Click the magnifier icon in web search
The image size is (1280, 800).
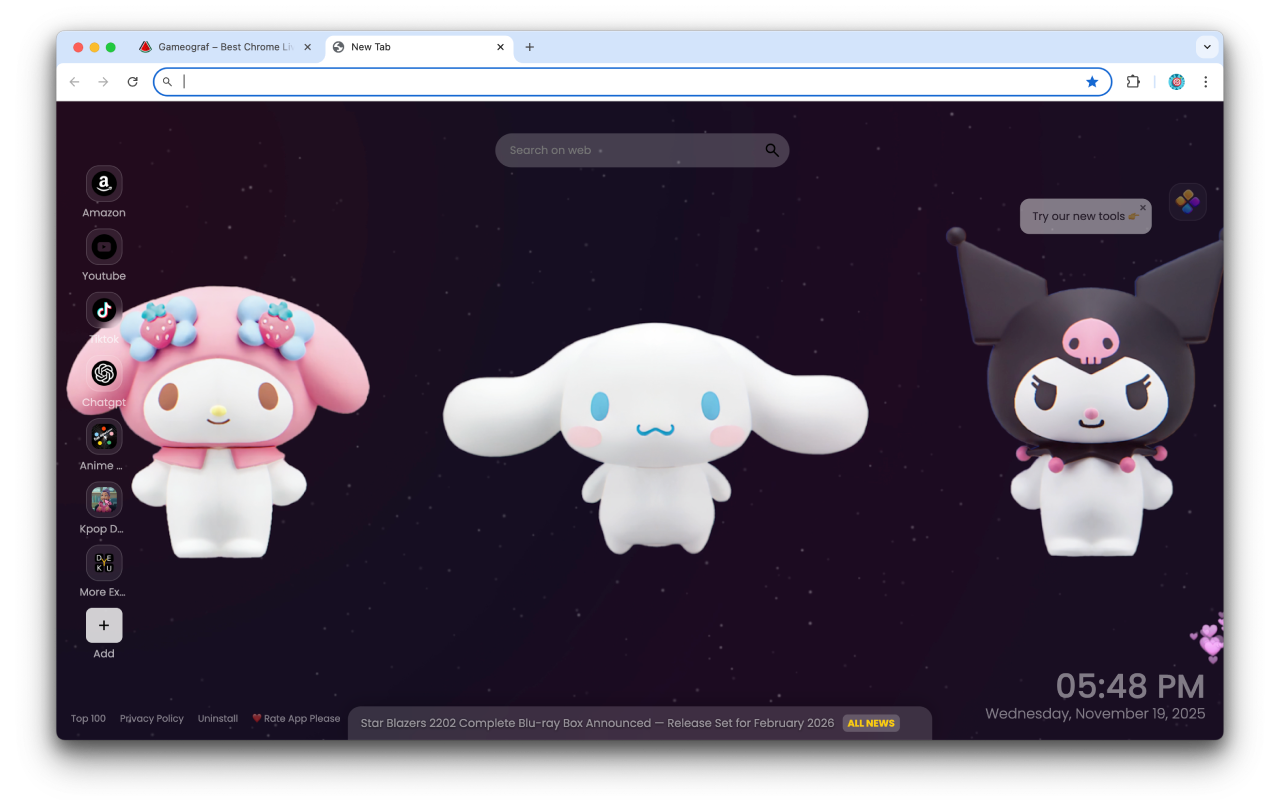click(x=772, y=150)
